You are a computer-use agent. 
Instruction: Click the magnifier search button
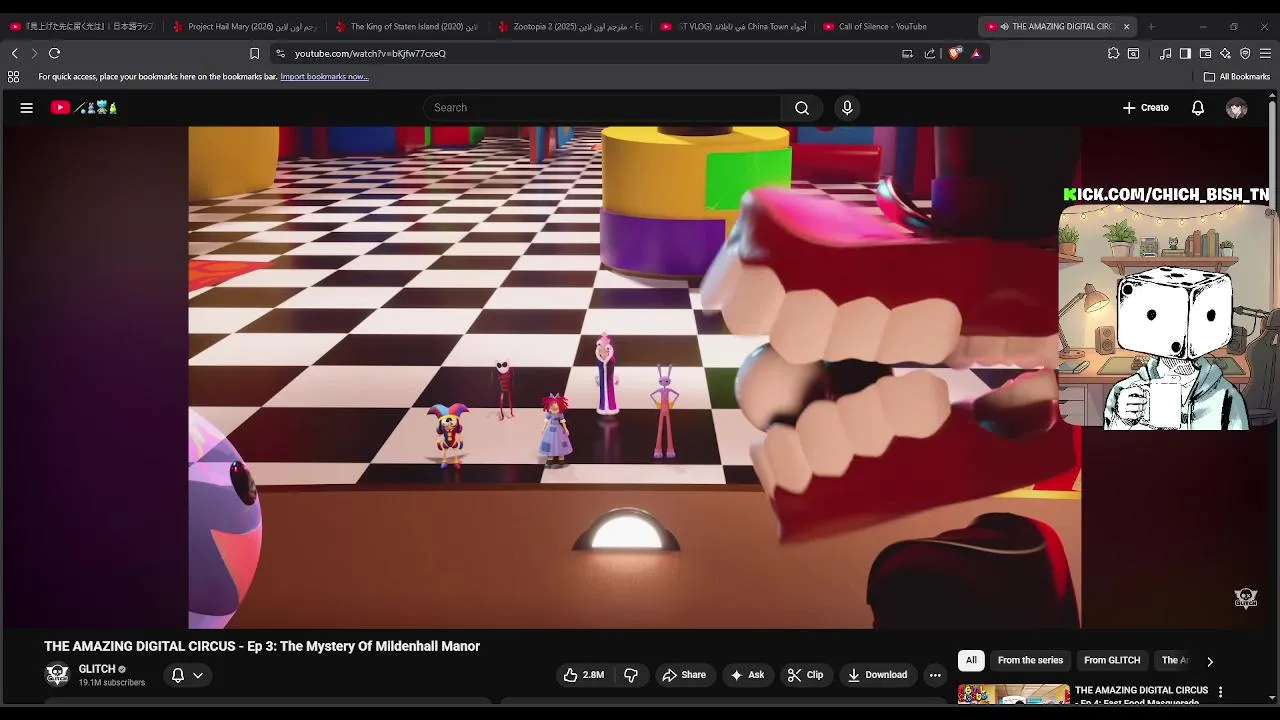pyautogui.click(x=802, y=108)
